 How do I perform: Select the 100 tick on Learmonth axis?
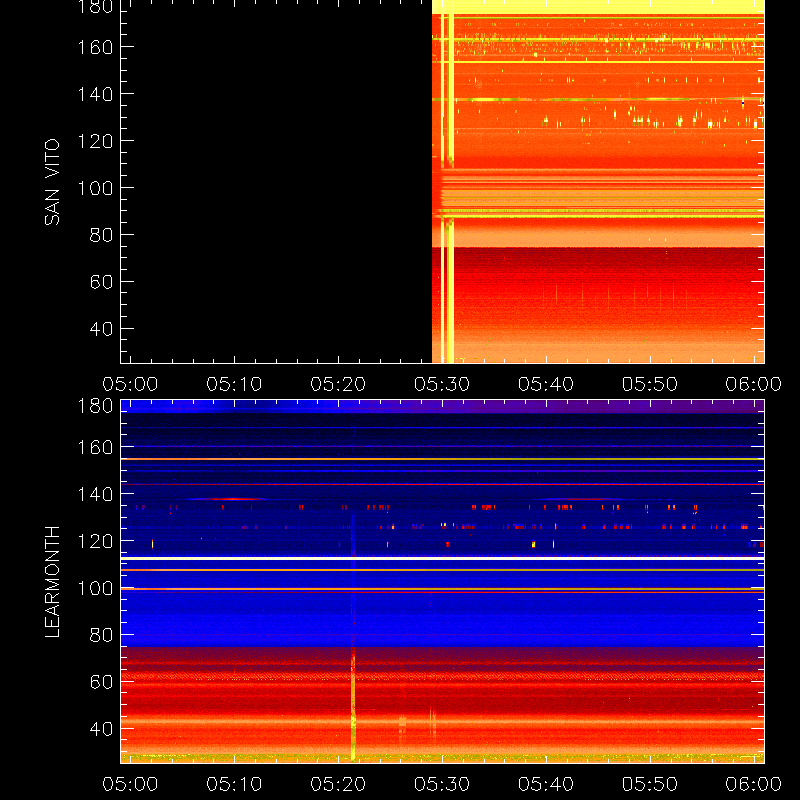tap(95, 588)
